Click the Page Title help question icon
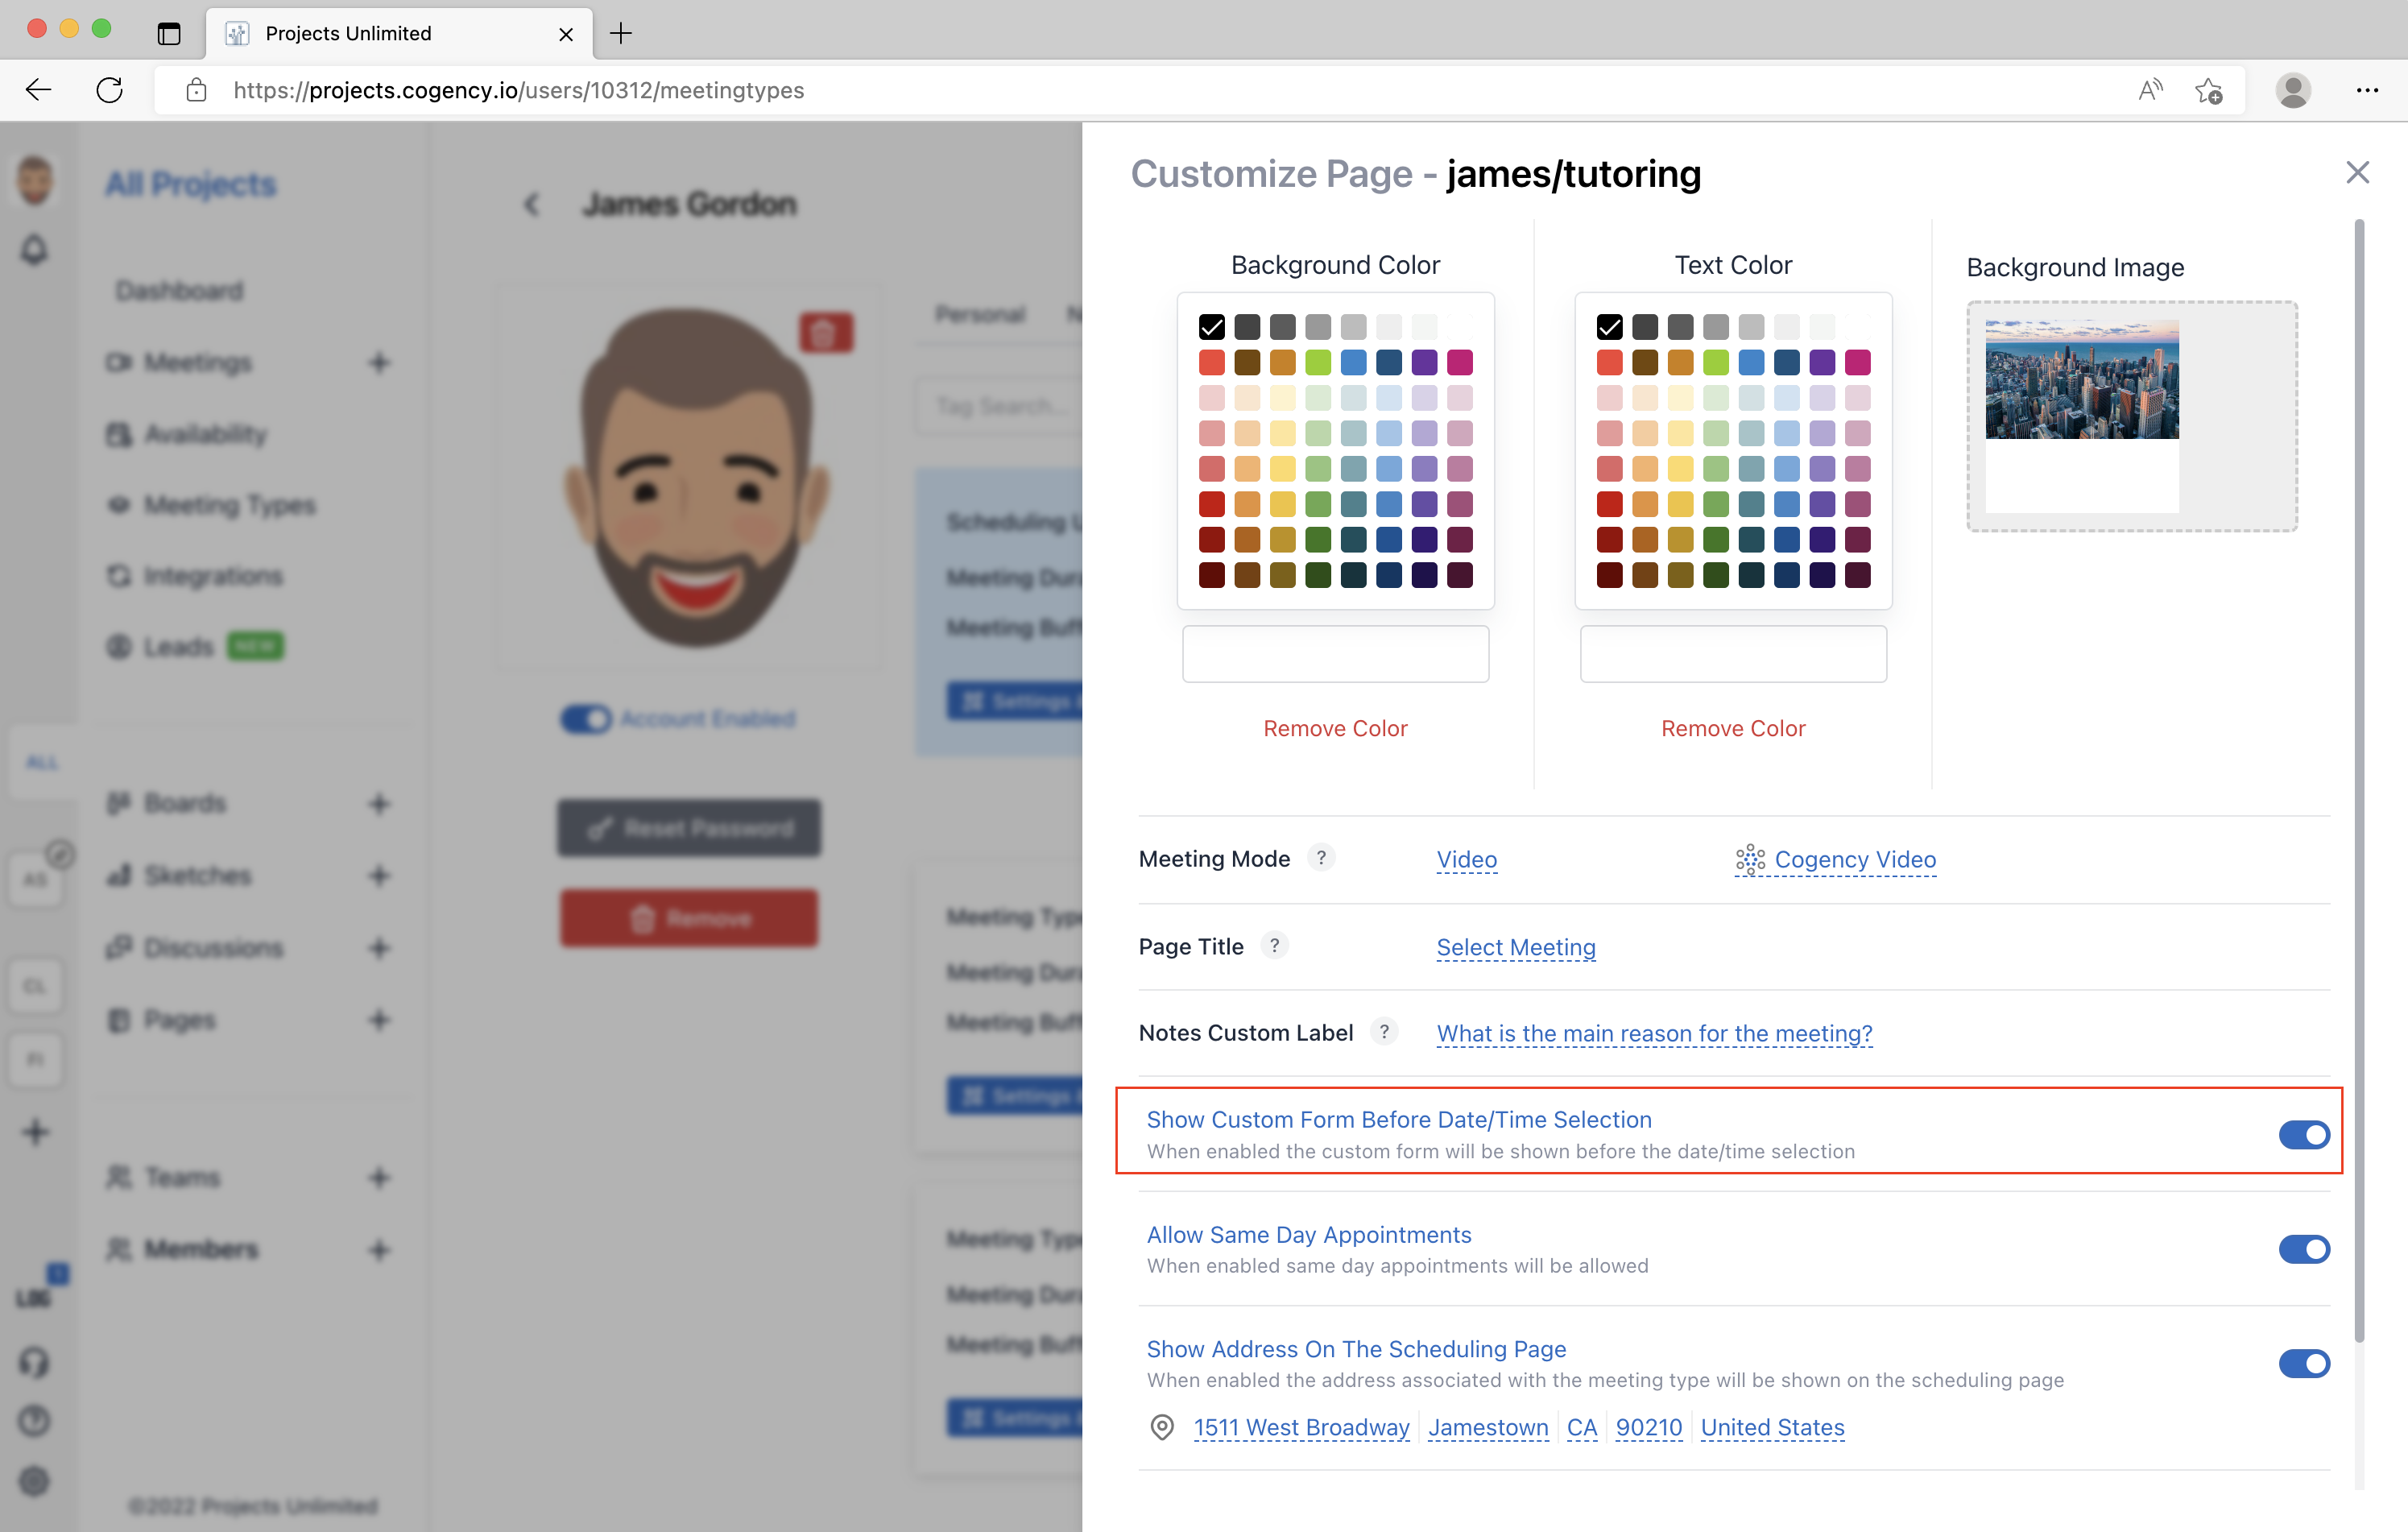Image resolution: width=2408 pixels, height=1532 pixels. pyautogui.click(x=1274, y=945)
